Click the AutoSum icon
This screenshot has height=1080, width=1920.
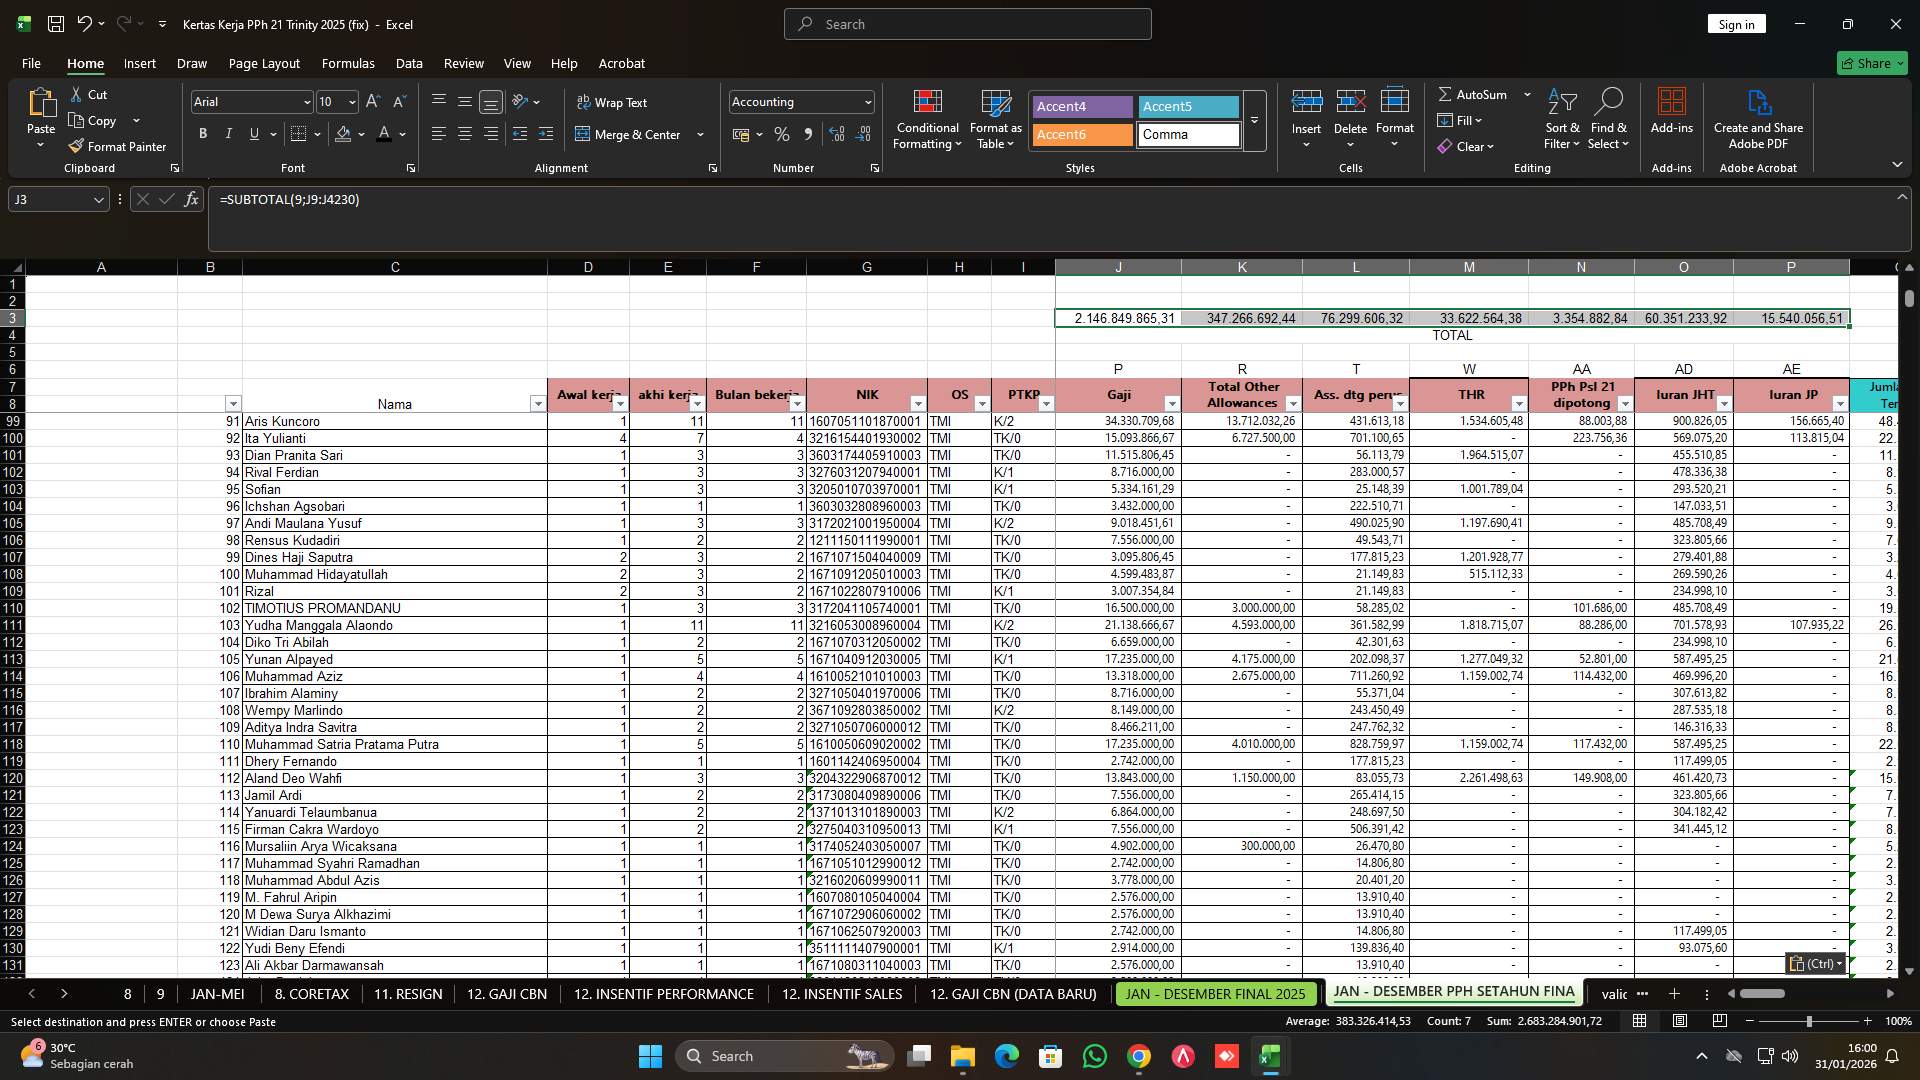[1446, 94]
